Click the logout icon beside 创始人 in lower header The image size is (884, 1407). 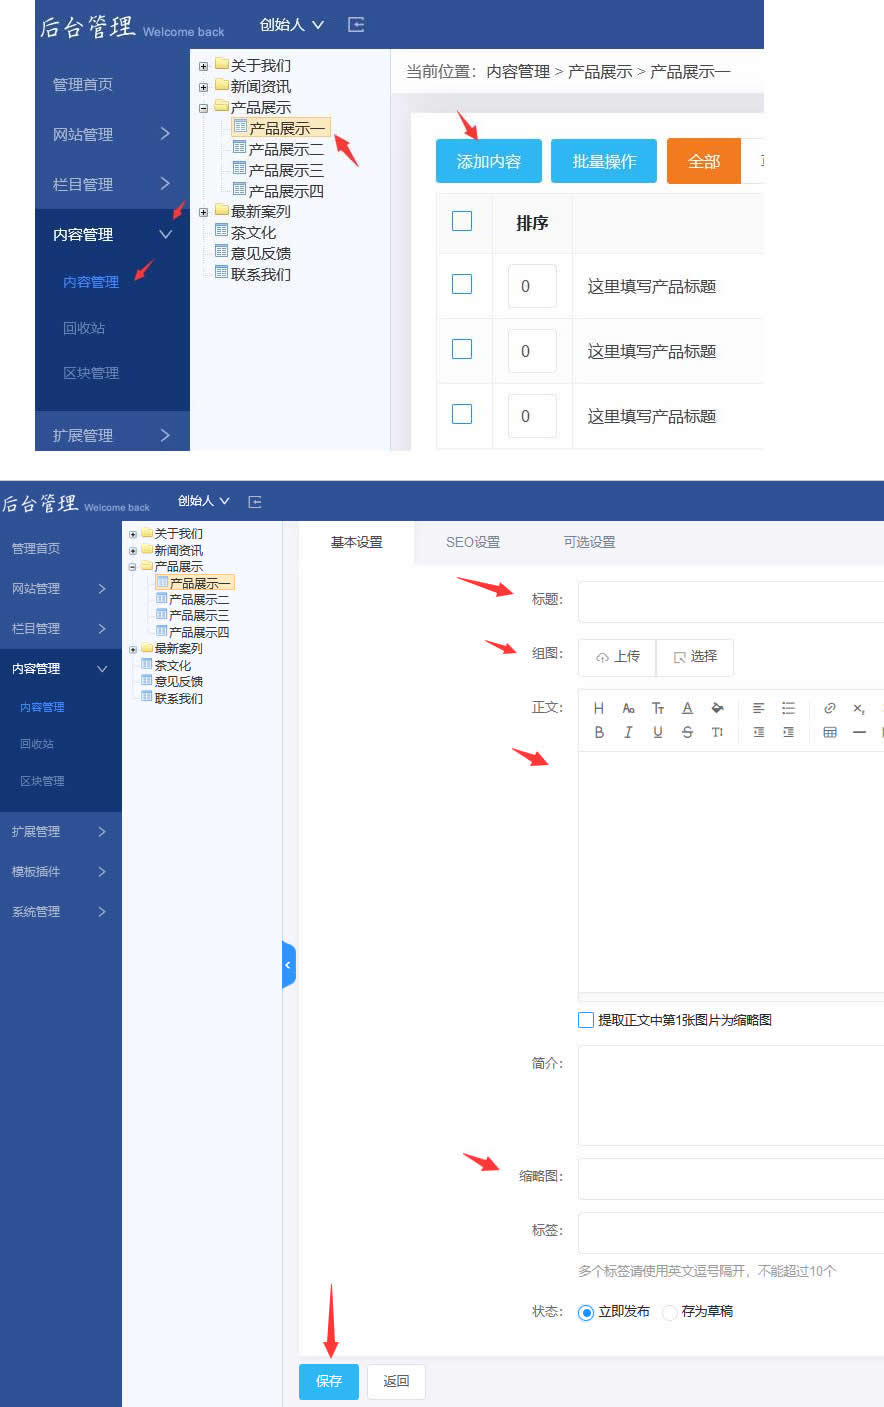point(255,501)
